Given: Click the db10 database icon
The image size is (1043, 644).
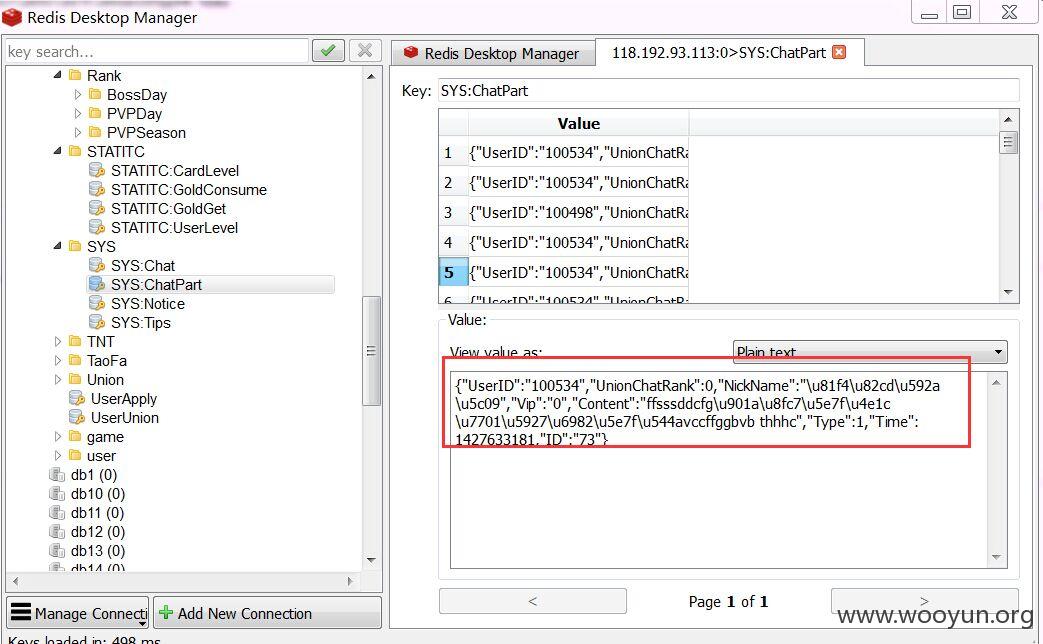Looking at the screenshot, I should [57, 494].
